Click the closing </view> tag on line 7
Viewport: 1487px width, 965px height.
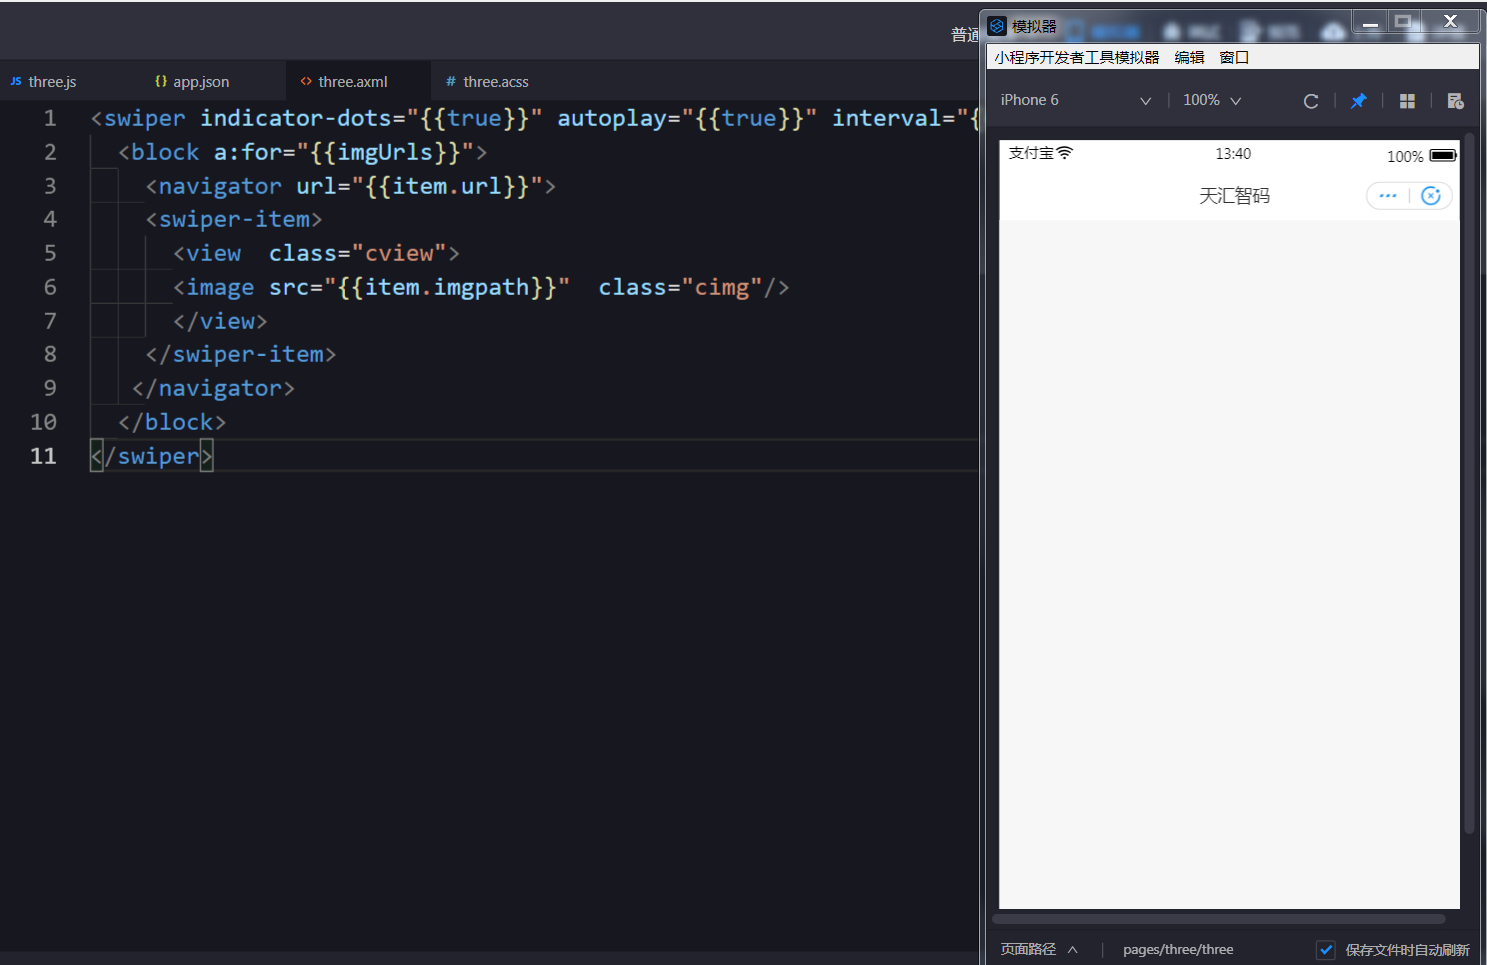(x=220, y=321)
